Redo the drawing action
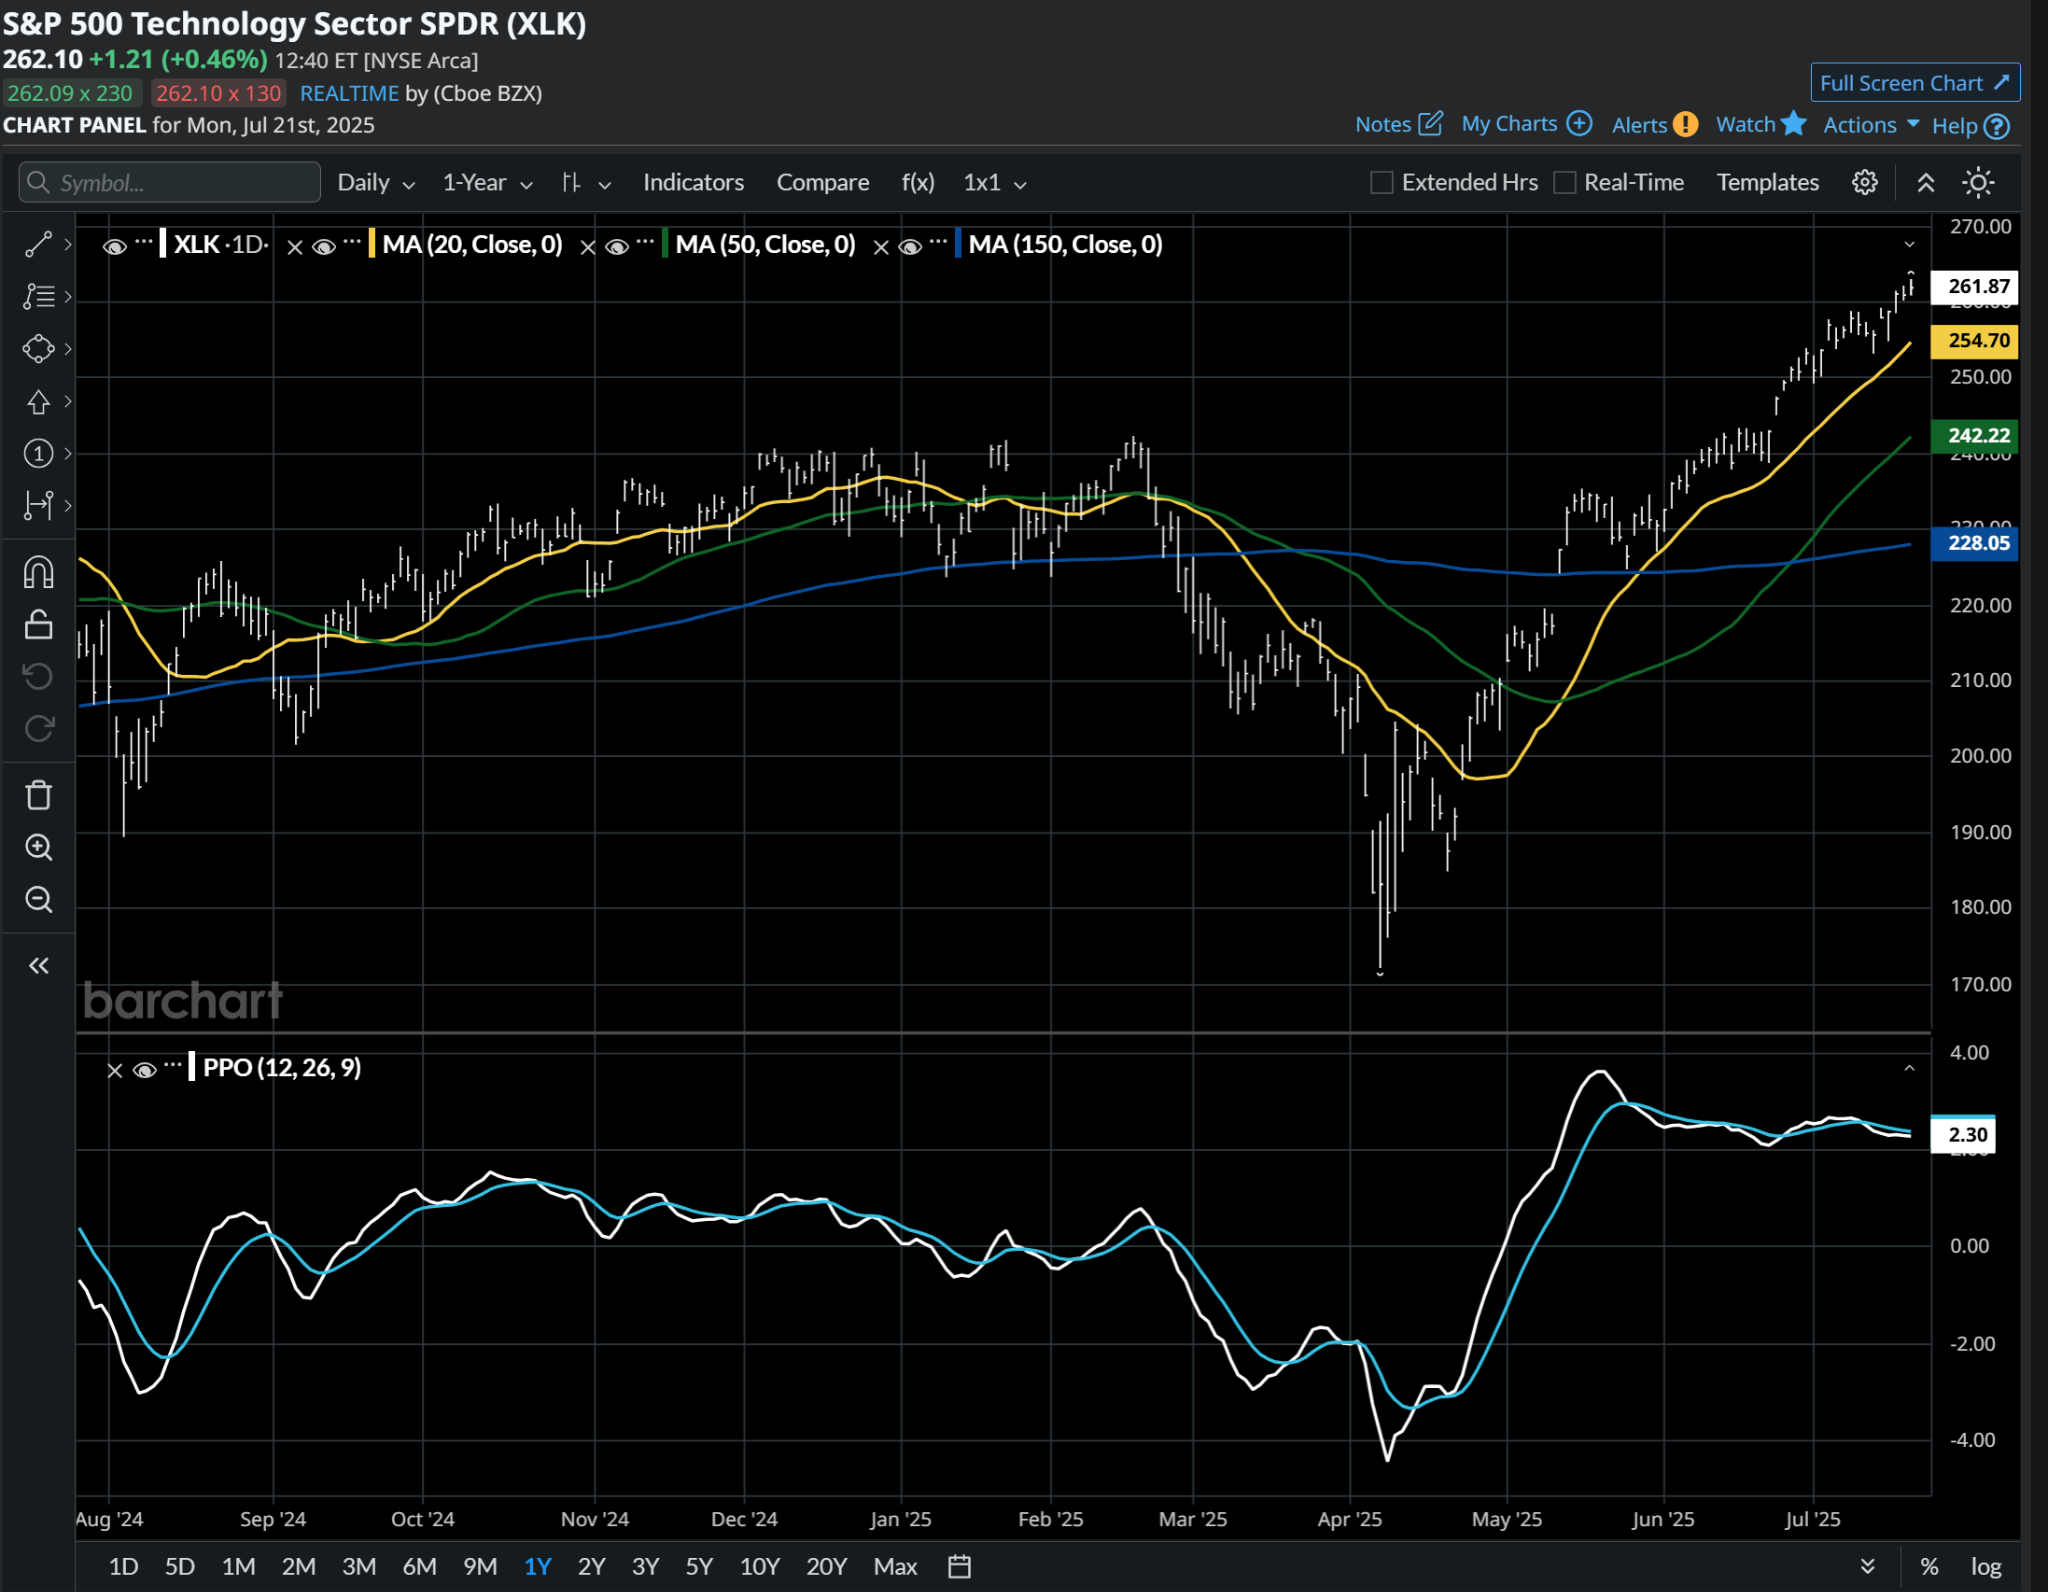This screenshot has height=1592, width=2048. coord(38,729)
